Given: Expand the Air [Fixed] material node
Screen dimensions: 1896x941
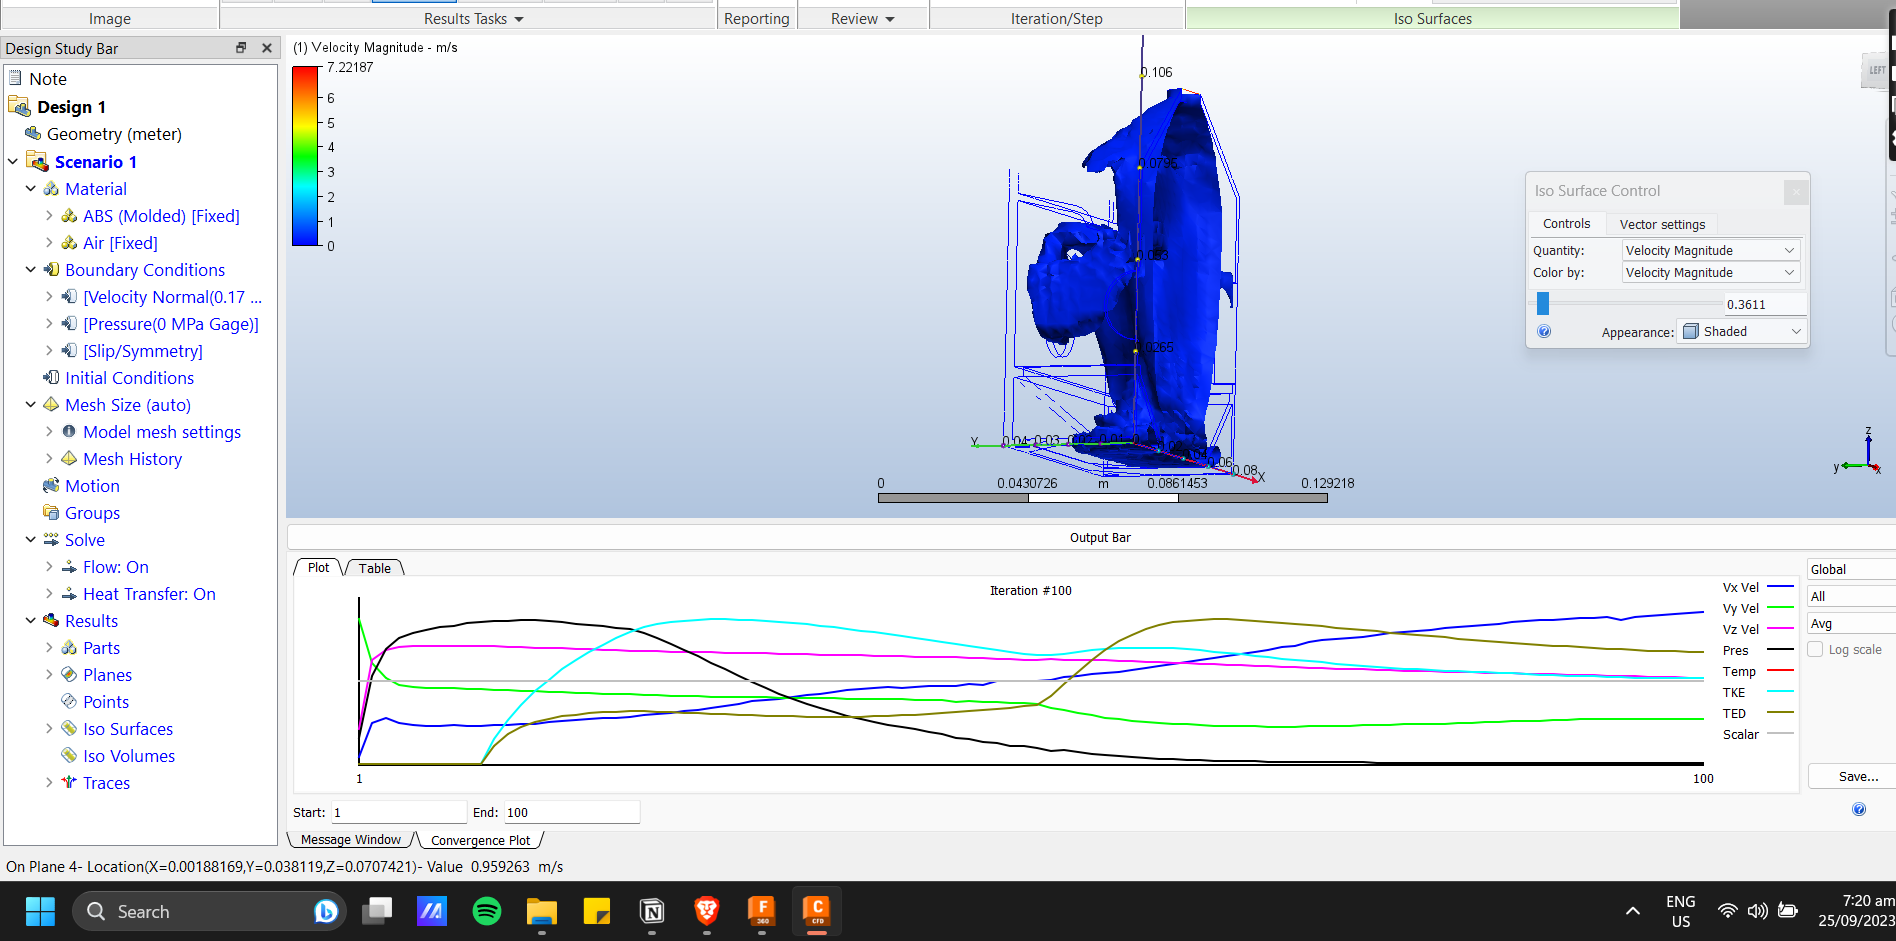Looking at the screenshot, I should 49,242.
